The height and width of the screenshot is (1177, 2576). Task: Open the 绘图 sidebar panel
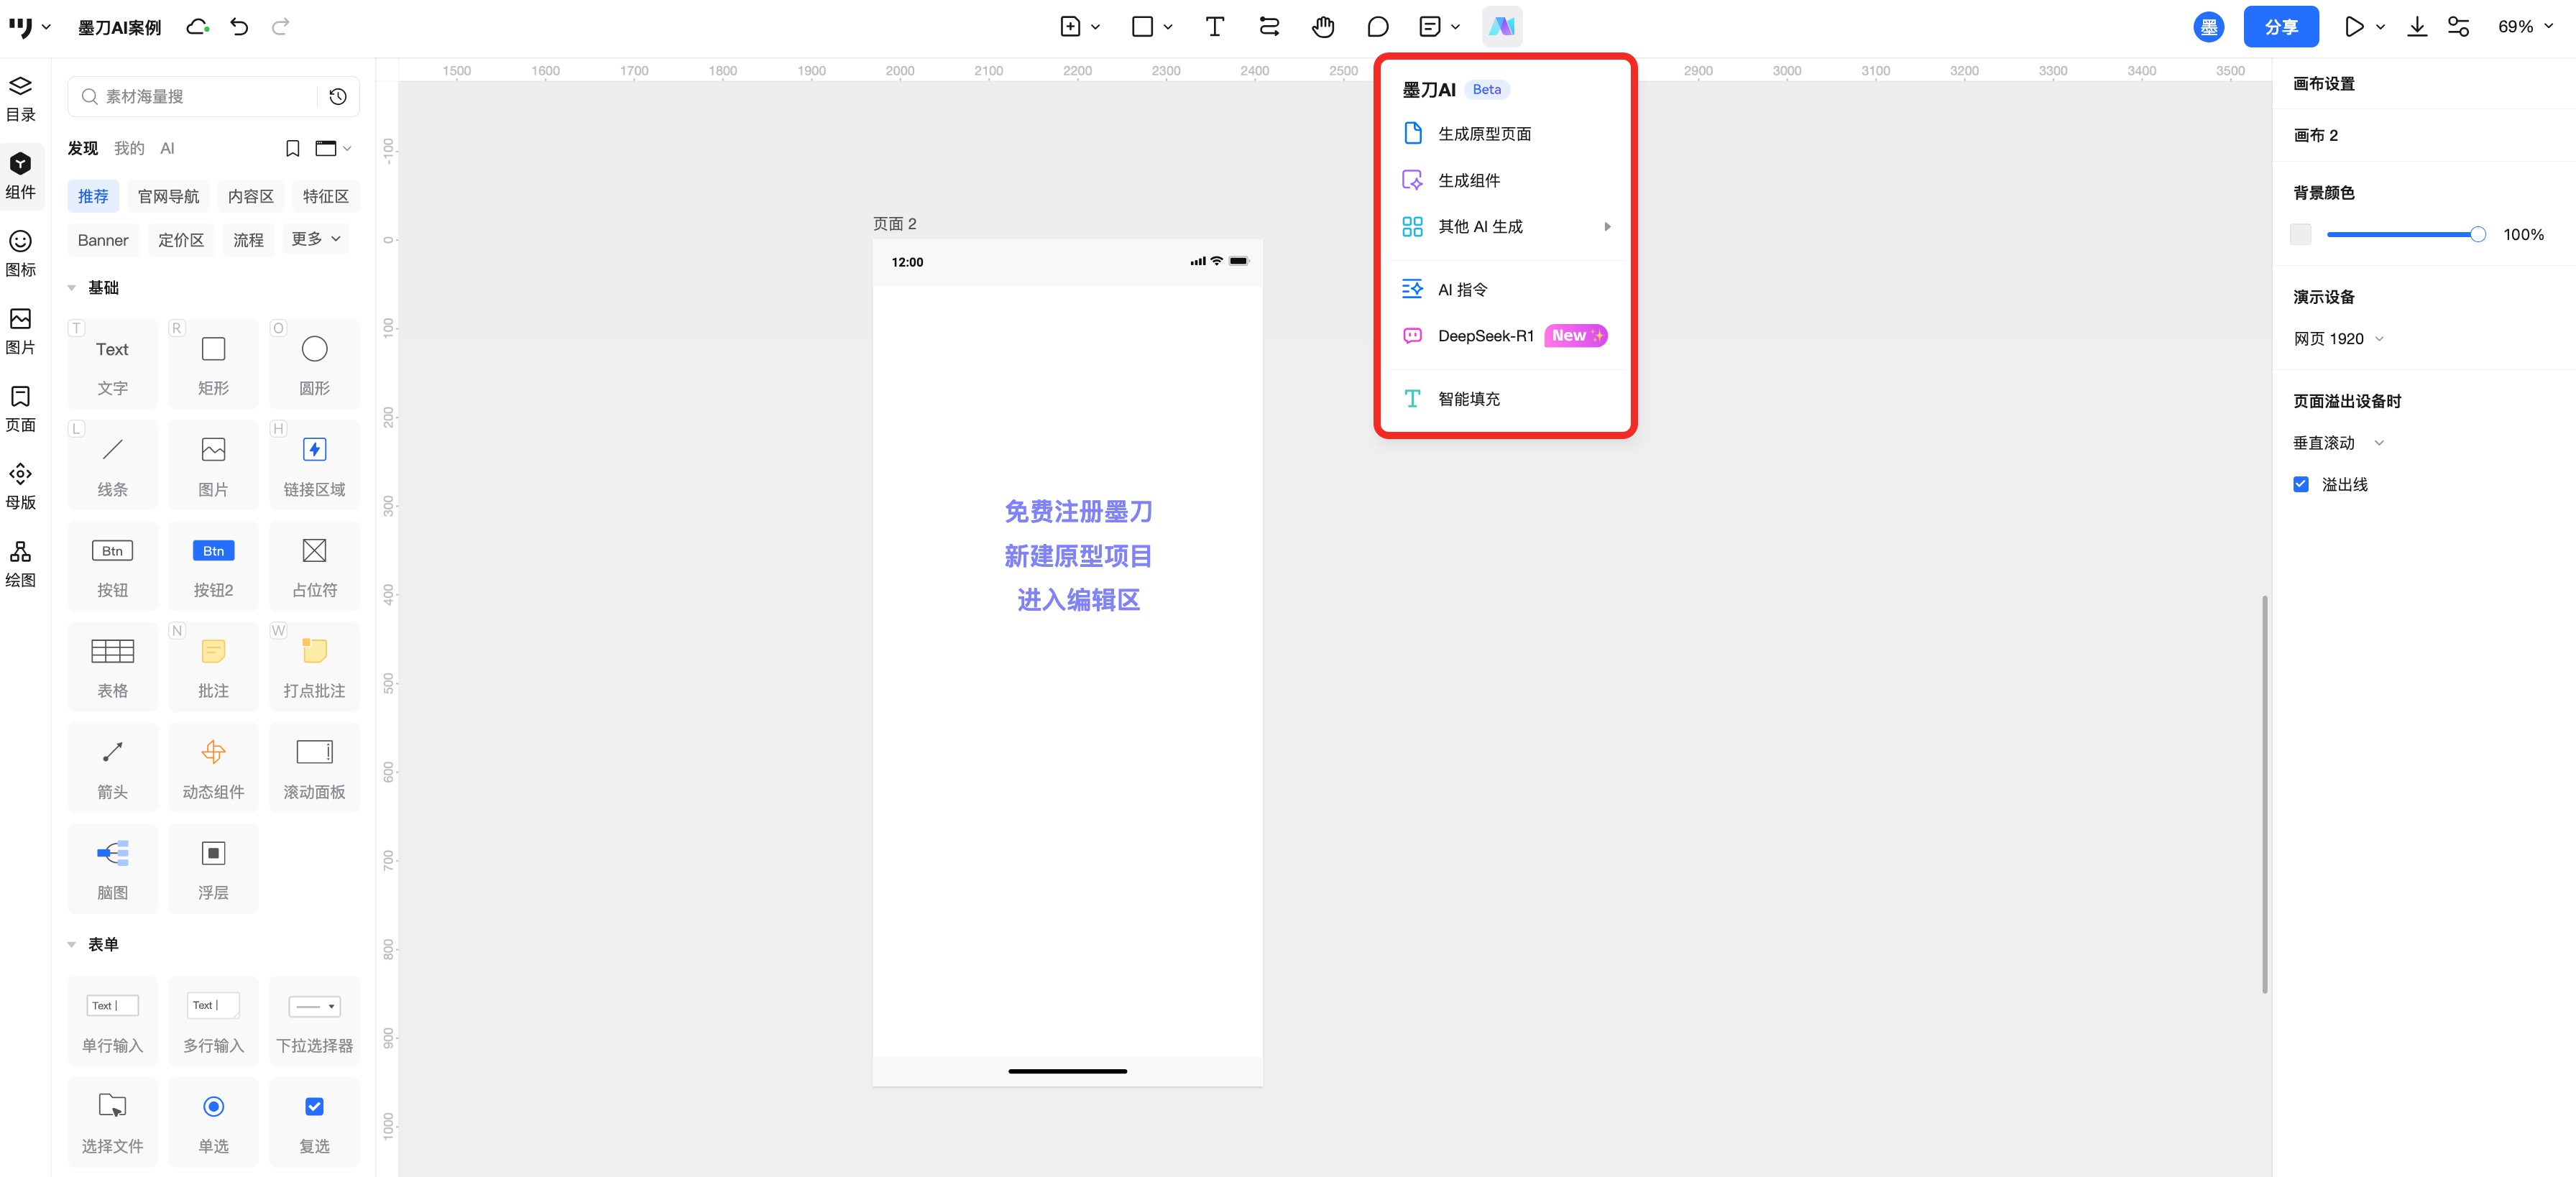[x=21, y=564]
